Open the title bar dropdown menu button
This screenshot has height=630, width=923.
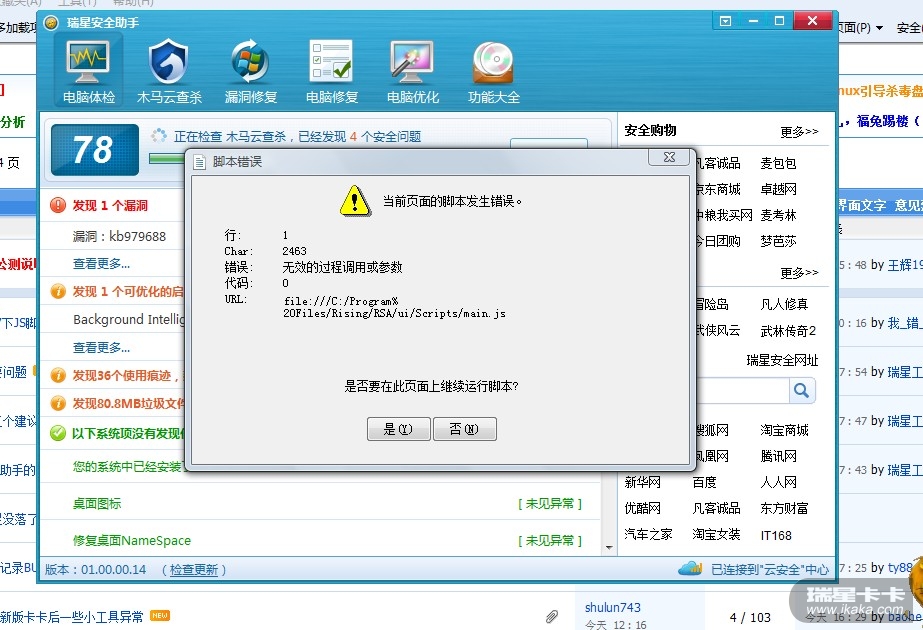(725, 21)
